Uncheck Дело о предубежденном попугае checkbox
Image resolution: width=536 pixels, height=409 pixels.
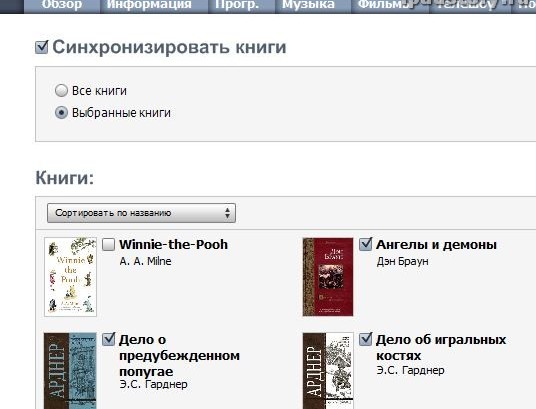tap(108, 339)
